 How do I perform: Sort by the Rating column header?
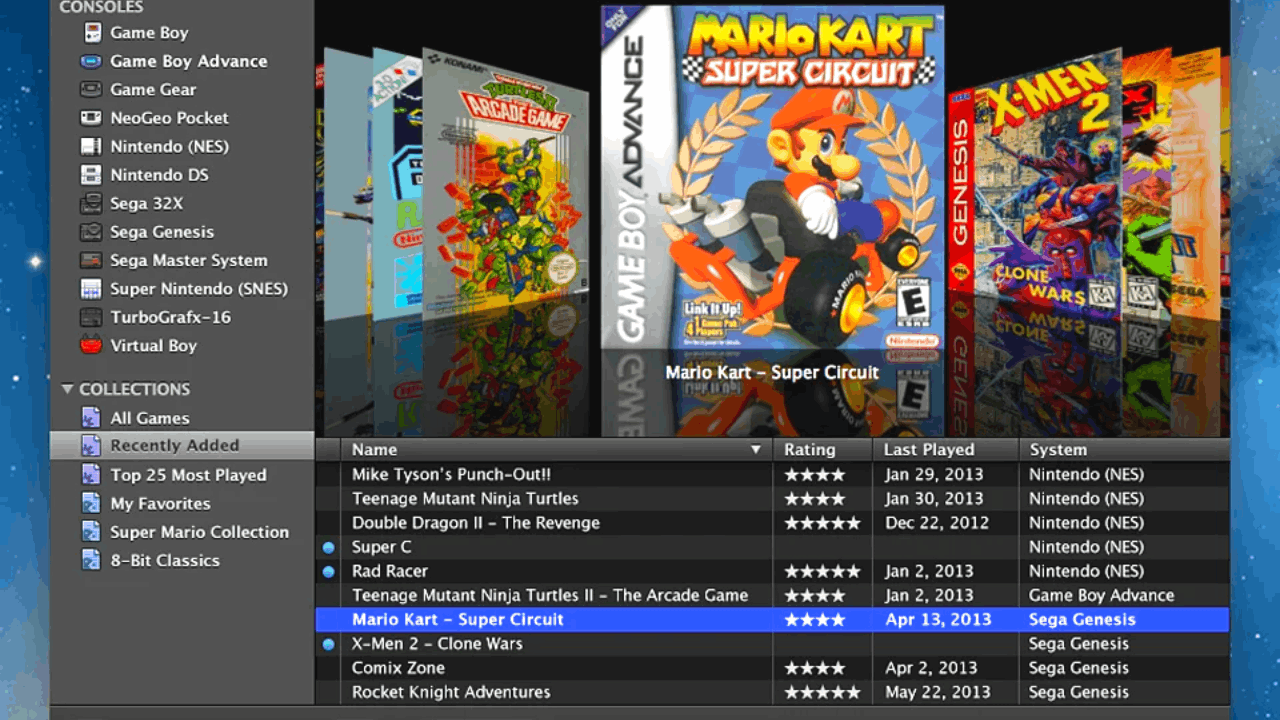pos(822,450)
